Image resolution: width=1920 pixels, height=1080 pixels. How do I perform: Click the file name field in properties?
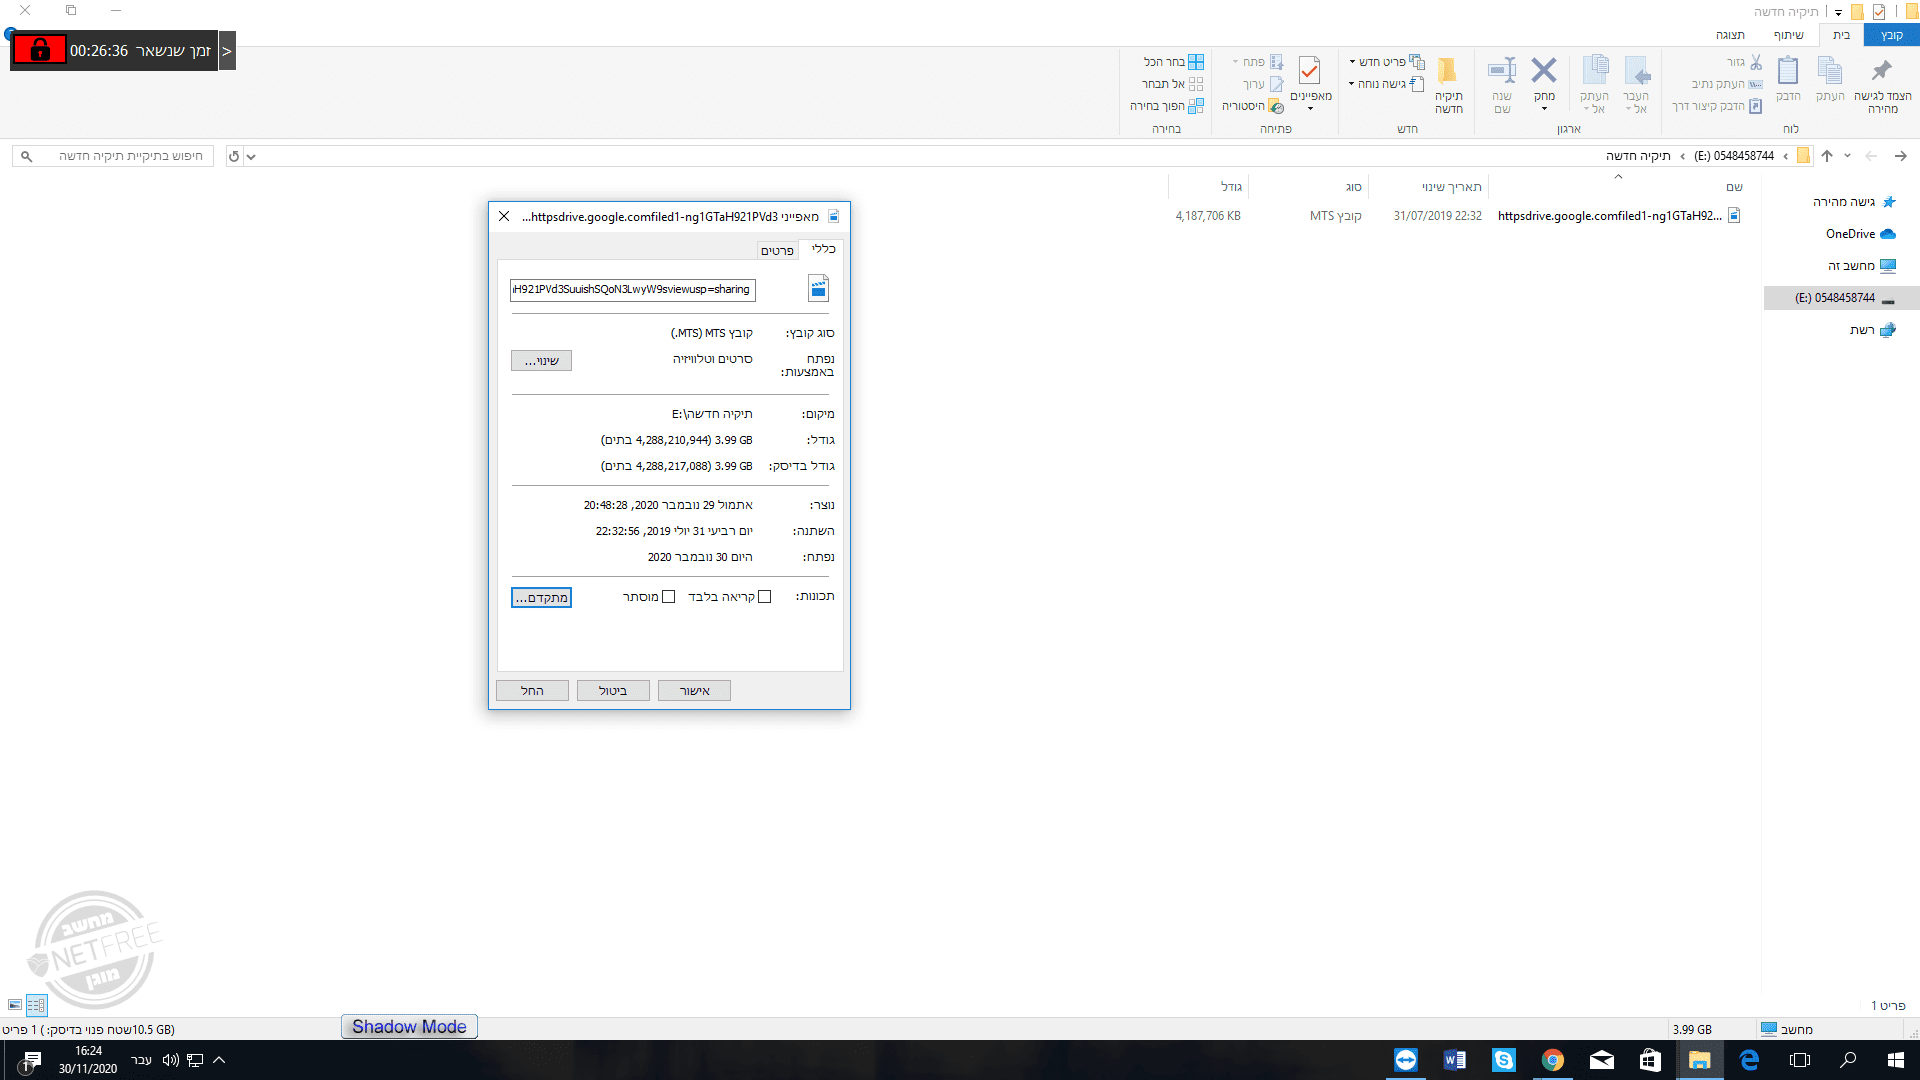[x=632, y=290]
